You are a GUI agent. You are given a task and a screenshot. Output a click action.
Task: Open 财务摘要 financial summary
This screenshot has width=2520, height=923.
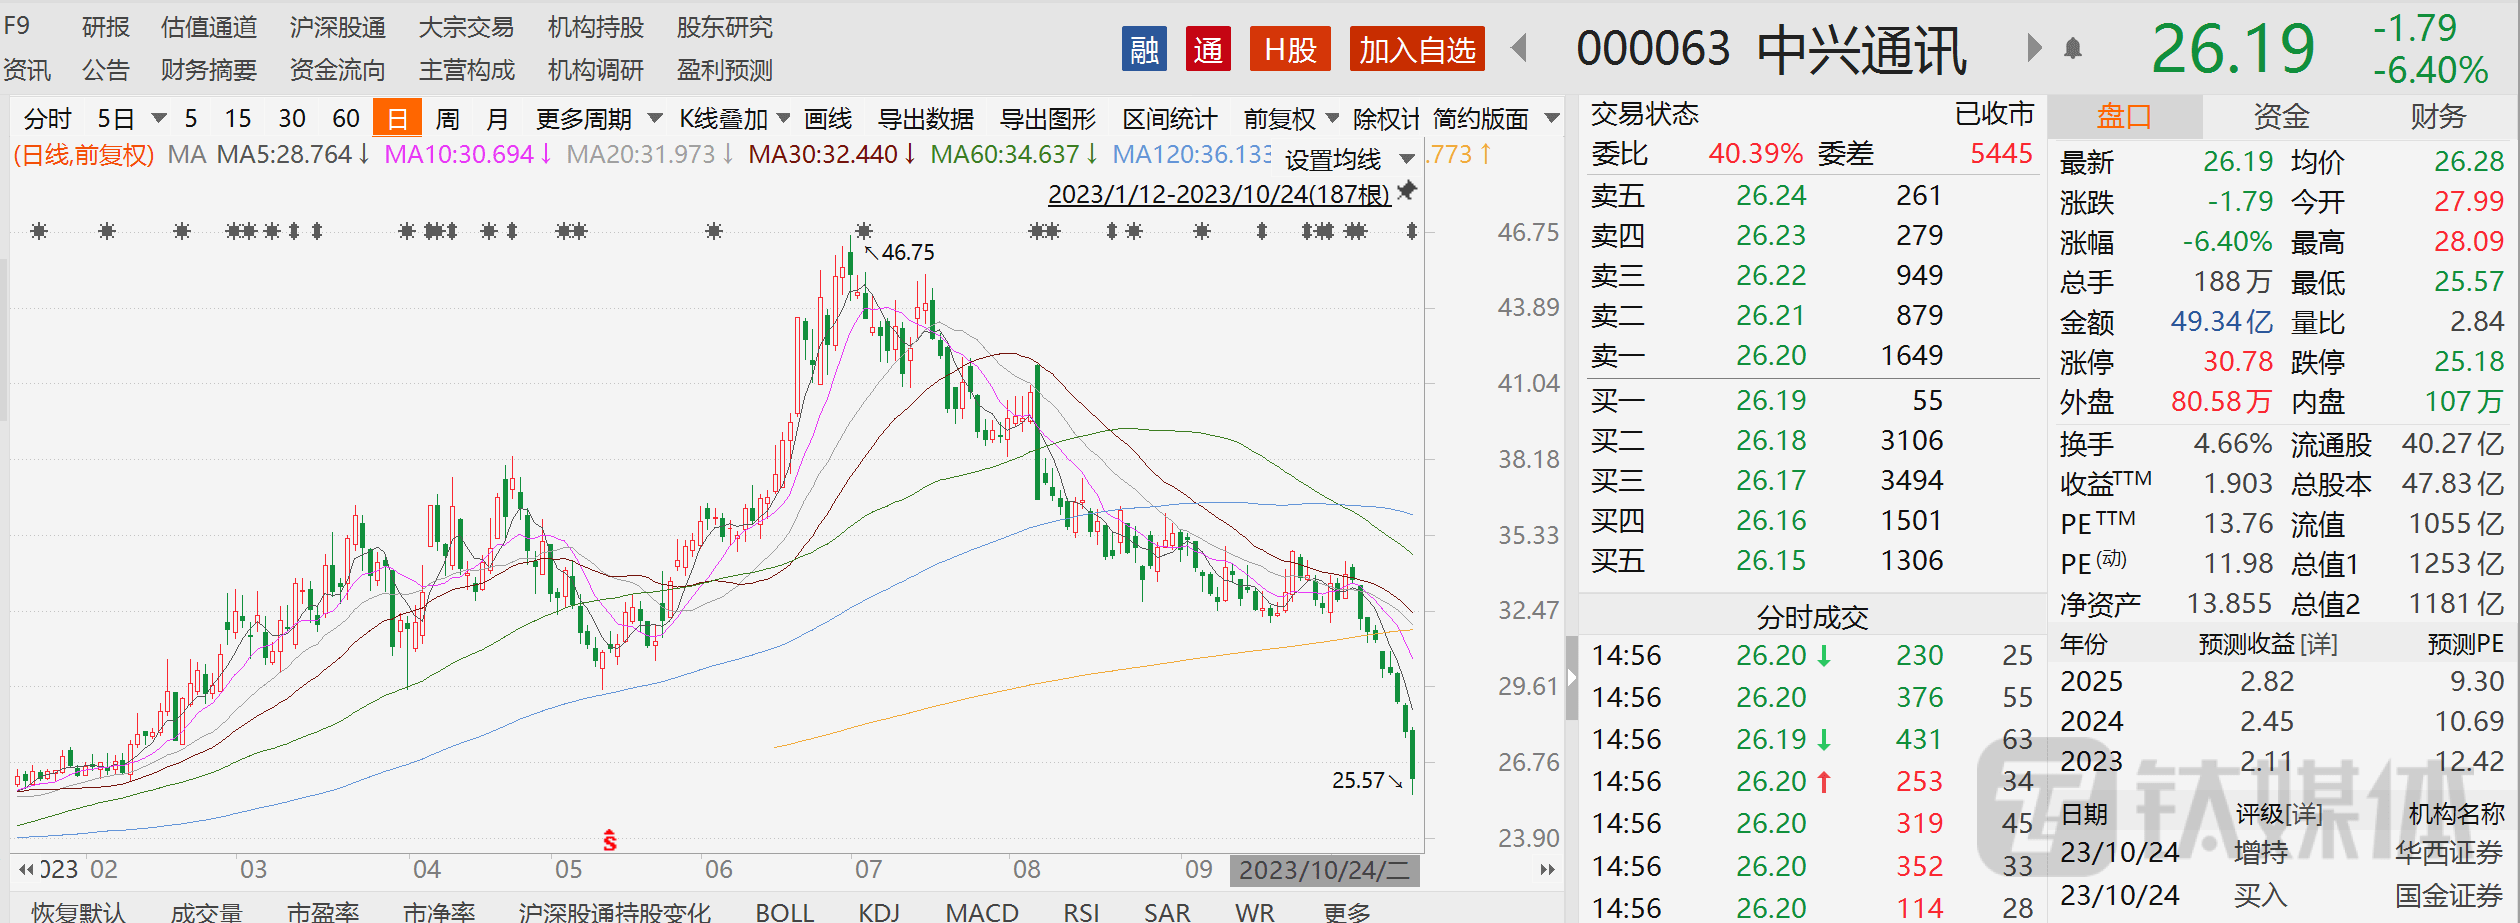pyautogui.click(x=209, y=70)
